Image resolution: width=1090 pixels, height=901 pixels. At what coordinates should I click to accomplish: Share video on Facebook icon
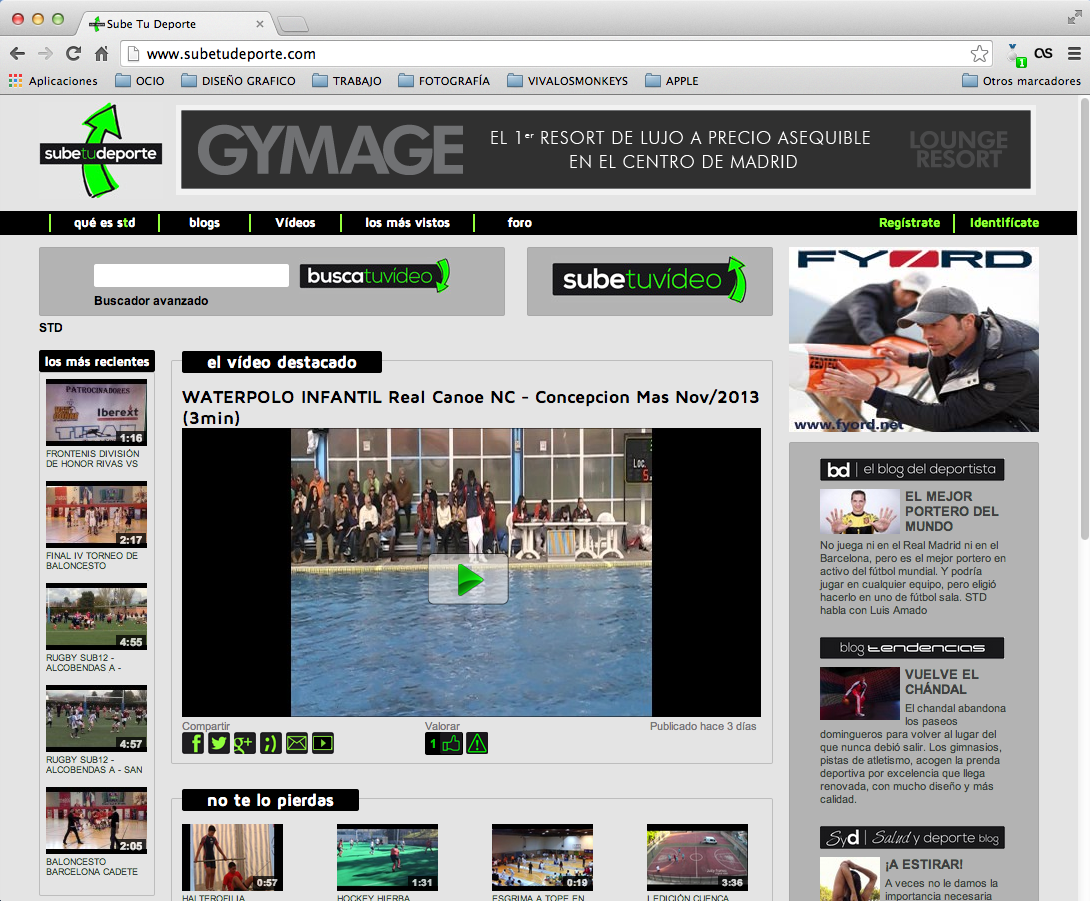(x=193, y=743)
